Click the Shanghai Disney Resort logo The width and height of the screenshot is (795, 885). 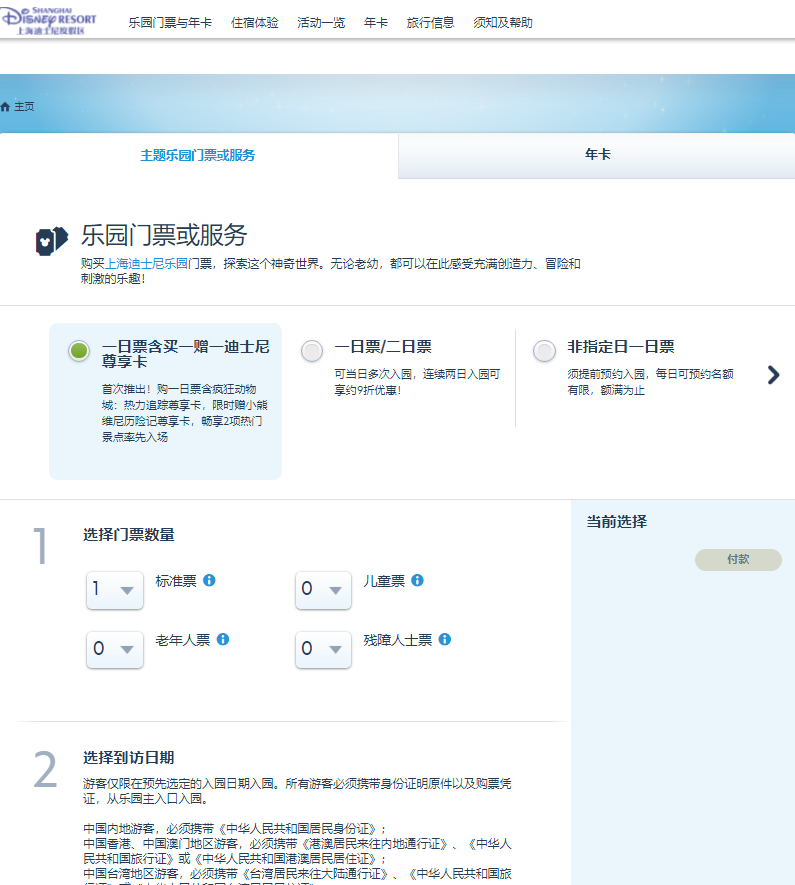click(x=49, y=21)
